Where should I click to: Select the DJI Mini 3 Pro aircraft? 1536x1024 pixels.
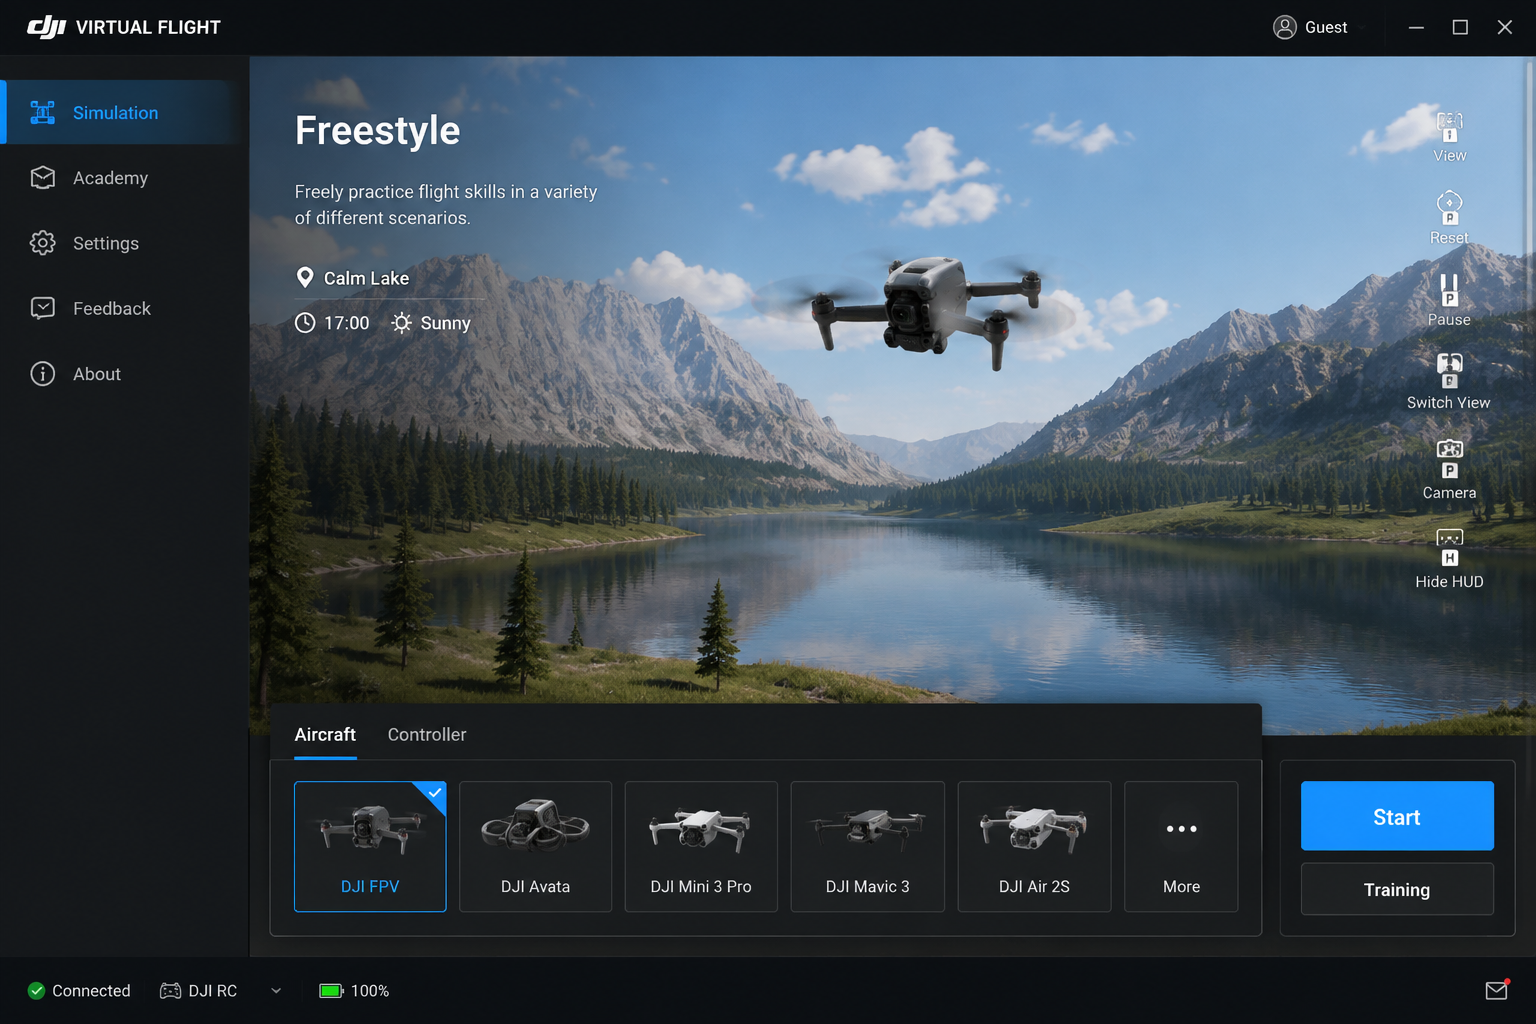pos(701,846)
